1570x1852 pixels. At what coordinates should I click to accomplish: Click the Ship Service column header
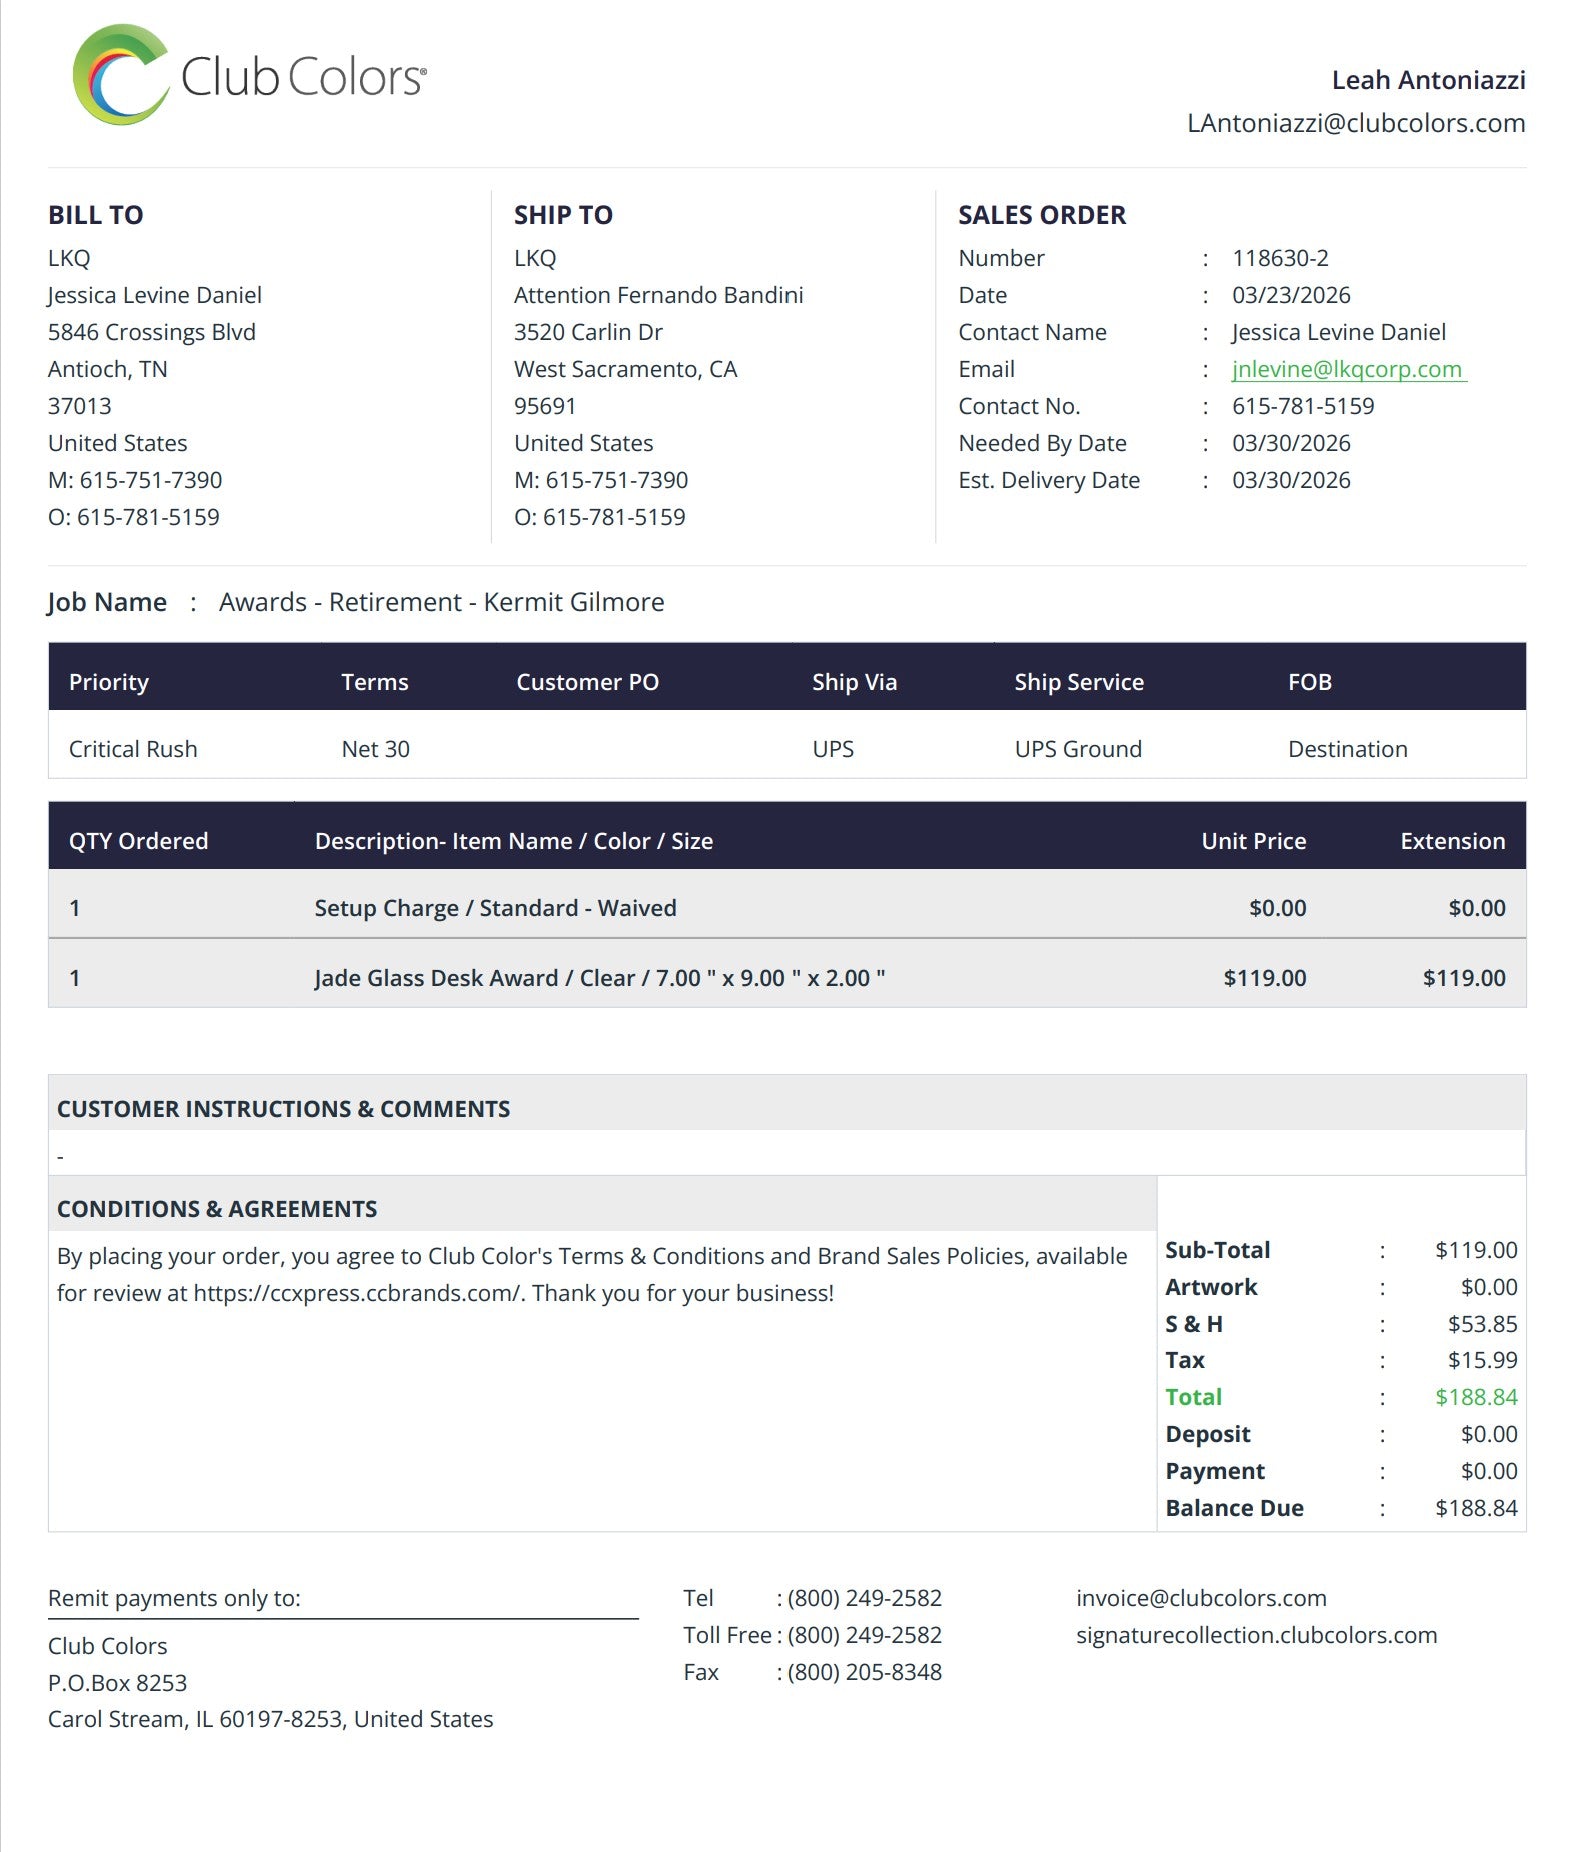[1078, 682]
